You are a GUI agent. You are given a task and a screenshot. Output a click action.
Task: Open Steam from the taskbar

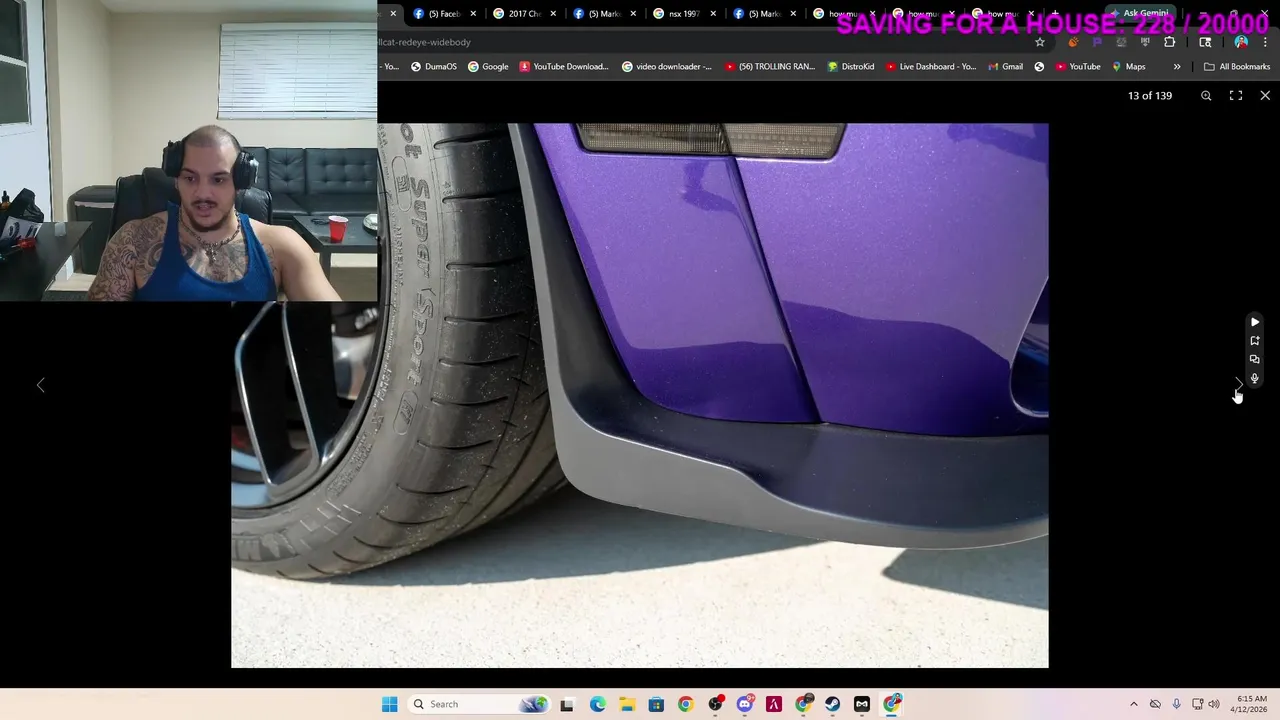coord(832,704)
